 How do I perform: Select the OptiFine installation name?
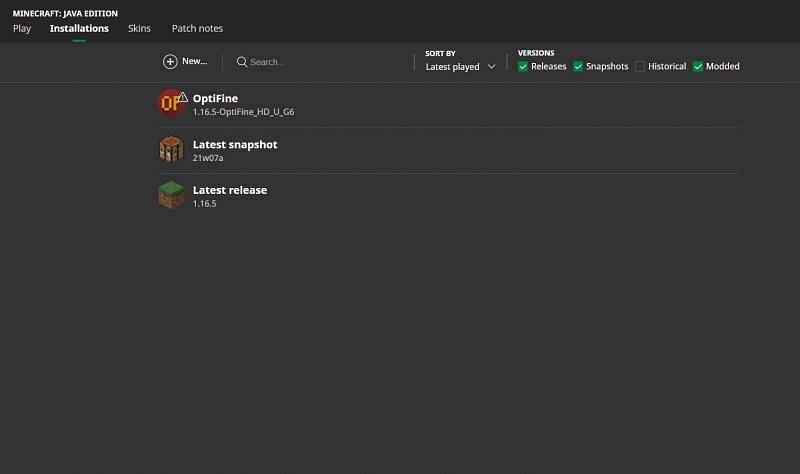coord(215,98)
